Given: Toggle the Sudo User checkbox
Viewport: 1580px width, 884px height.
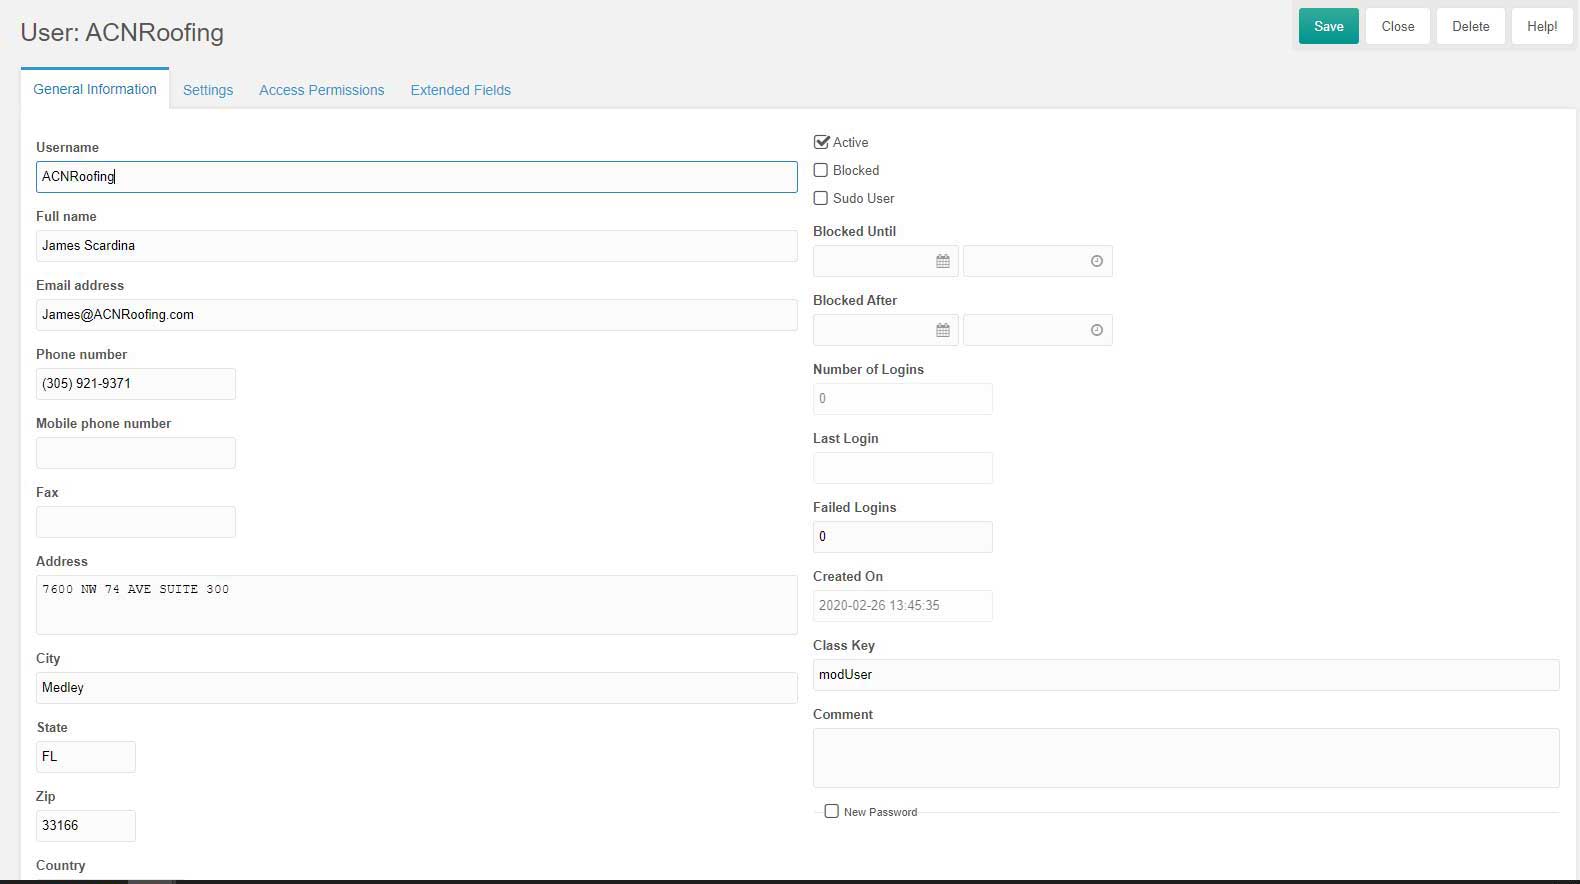Looking at the screenshot, I should click(x=821, y=198).
